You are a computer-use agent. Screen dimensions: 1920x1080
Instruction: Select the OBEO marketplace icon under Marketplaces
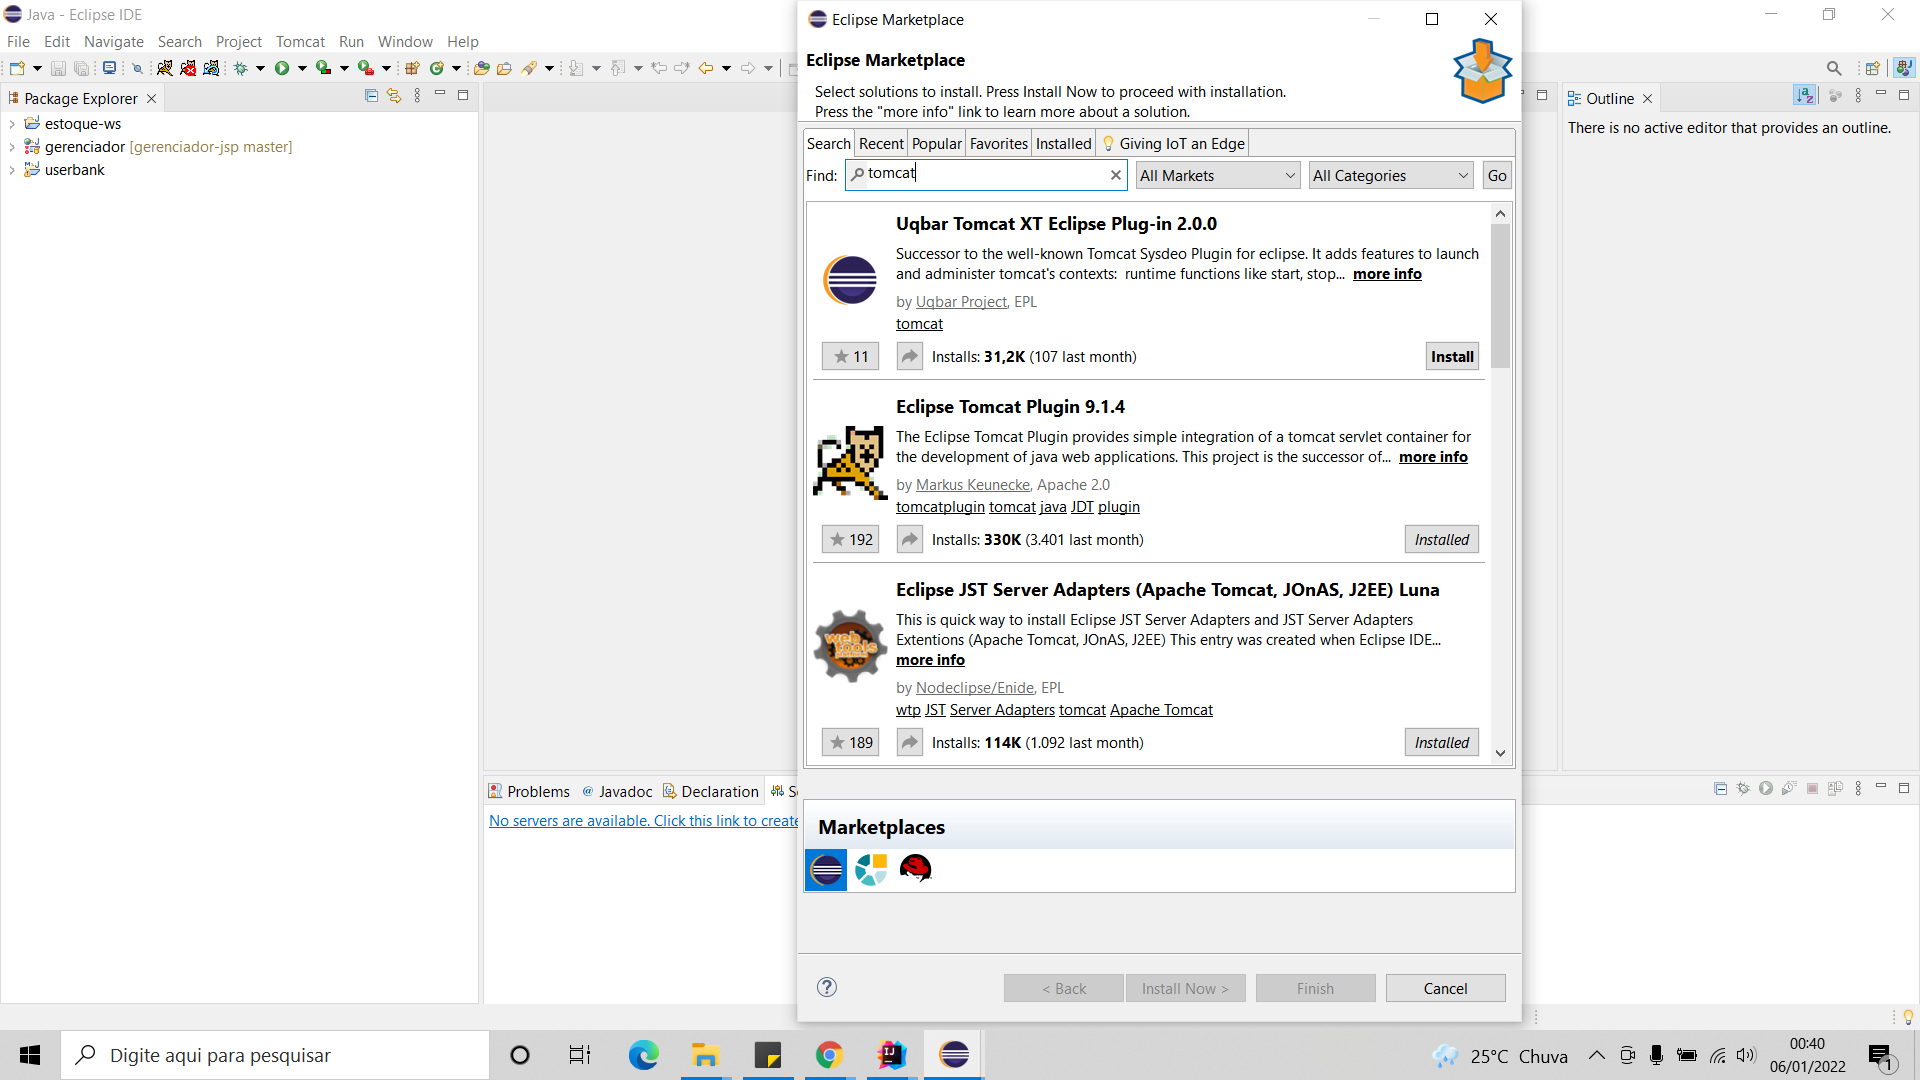point(871,870)
